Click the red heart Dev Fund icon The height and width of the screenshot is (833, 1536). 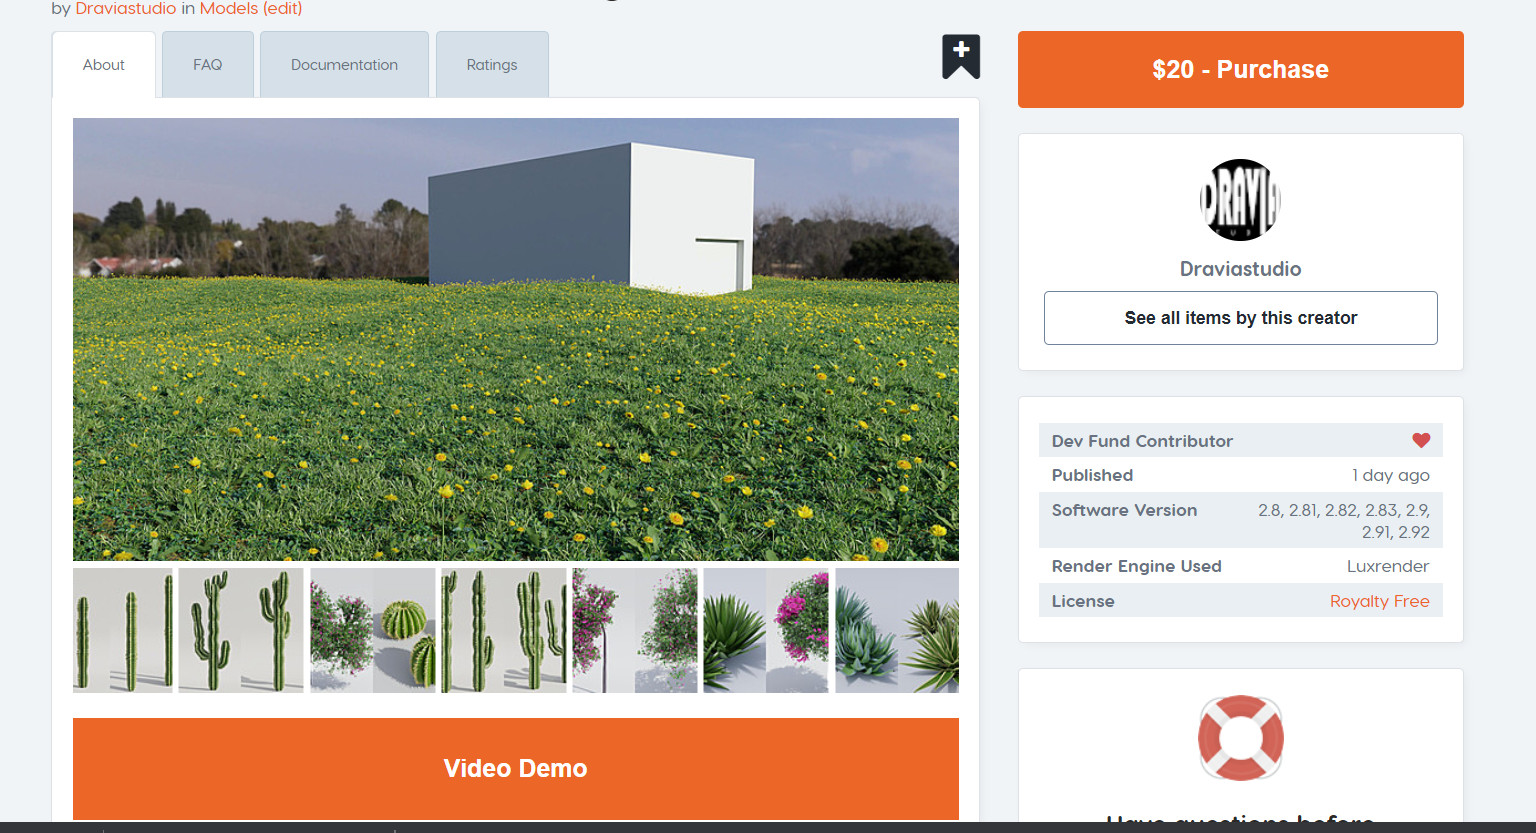(x=1421, y=440)
